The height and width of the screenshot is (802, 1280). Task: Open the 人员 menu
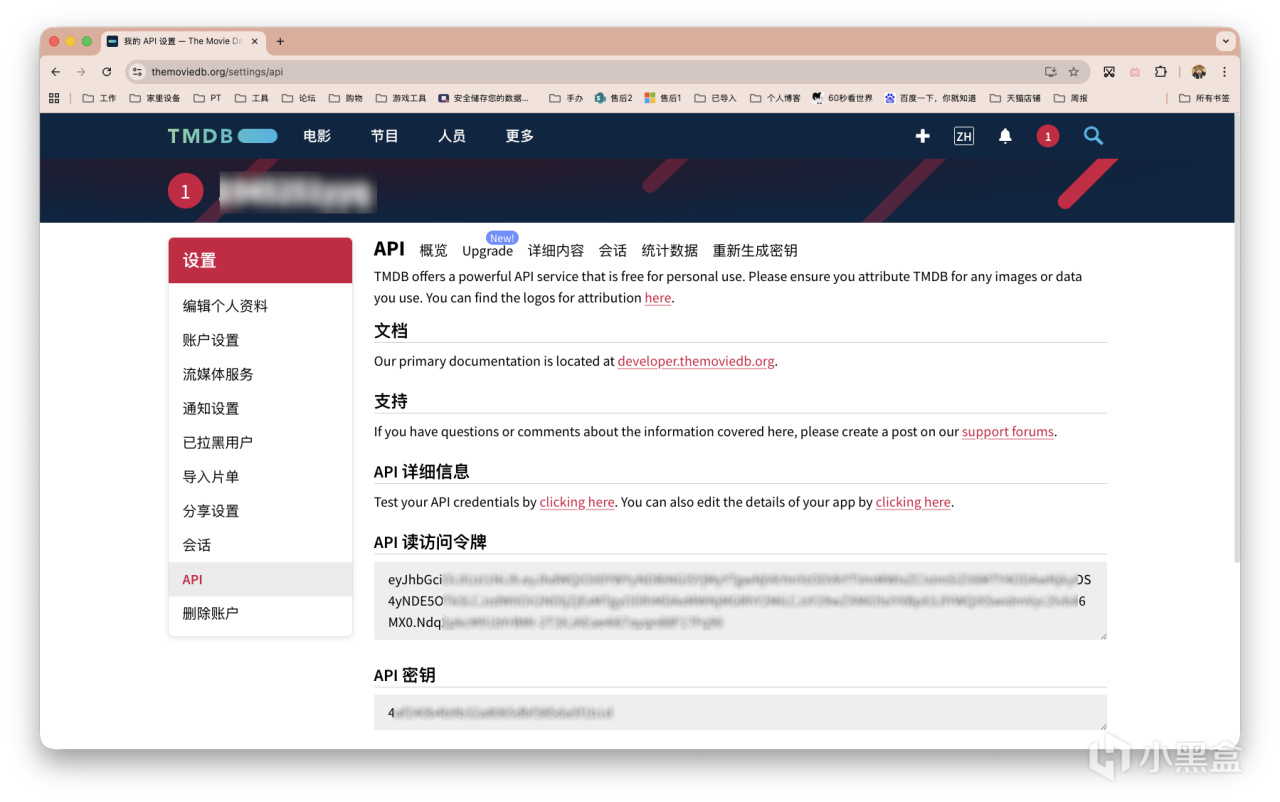pos(452,136)
